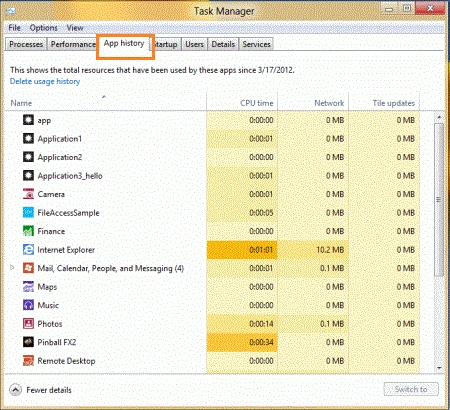The image size is (450, 410).
Task: Click the 10.2 MB network cell
Action: click(x=313, y=249)
